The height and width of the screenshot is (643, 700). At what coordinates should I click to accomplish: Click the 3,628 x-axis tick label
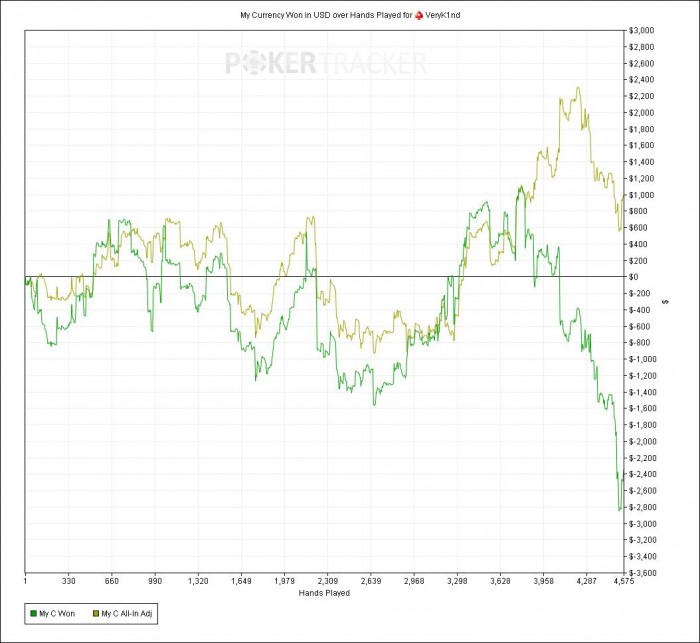(x=500, y=581)
